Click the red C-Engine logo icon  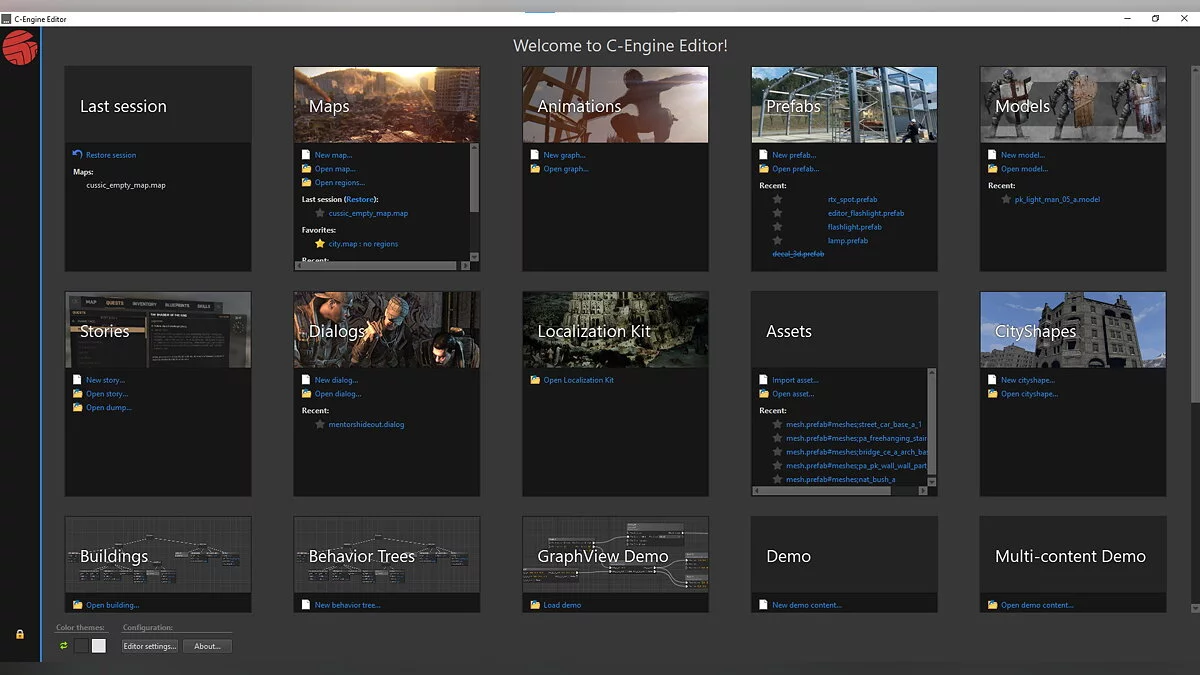19,48
